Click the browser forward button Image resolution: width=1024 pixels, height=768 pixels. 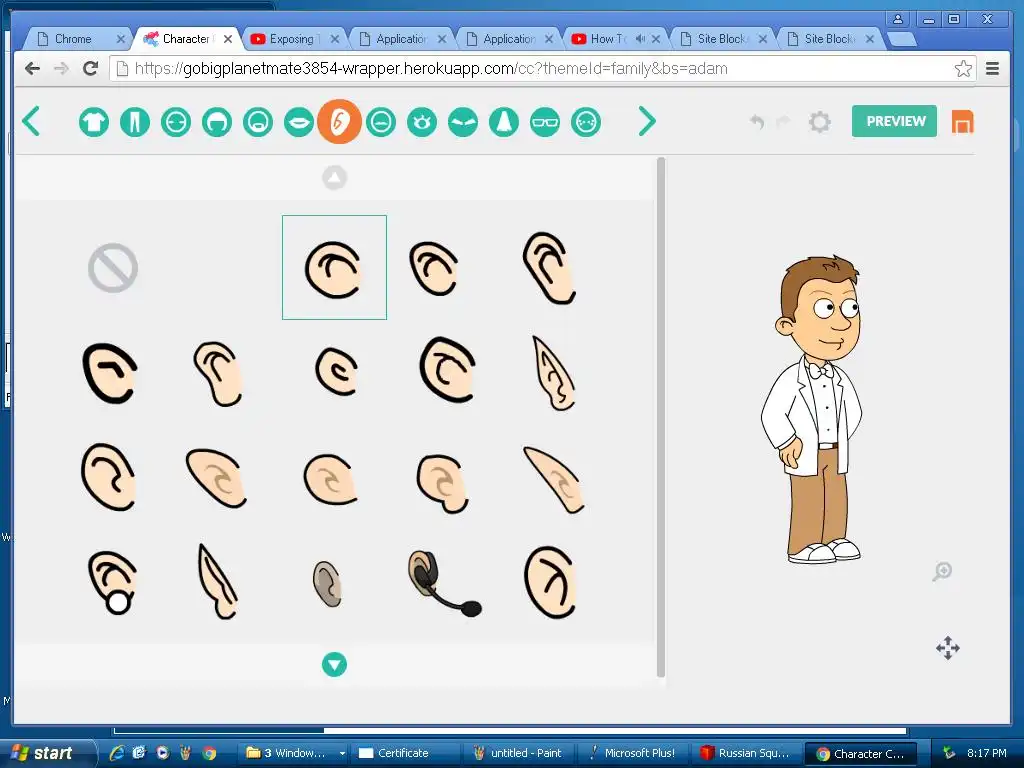tap(61, 69)
